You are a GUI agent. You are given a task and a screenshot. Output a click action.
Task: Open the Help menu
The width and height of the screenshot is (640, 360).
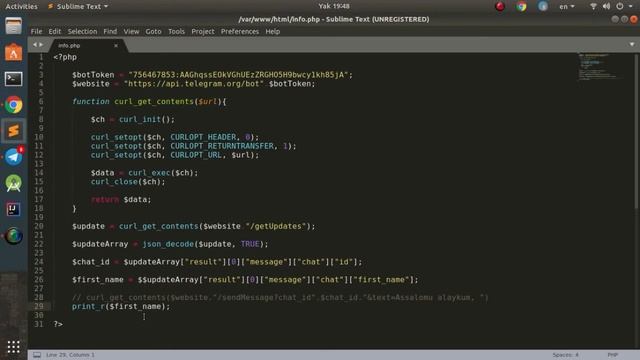pos(272,31)
